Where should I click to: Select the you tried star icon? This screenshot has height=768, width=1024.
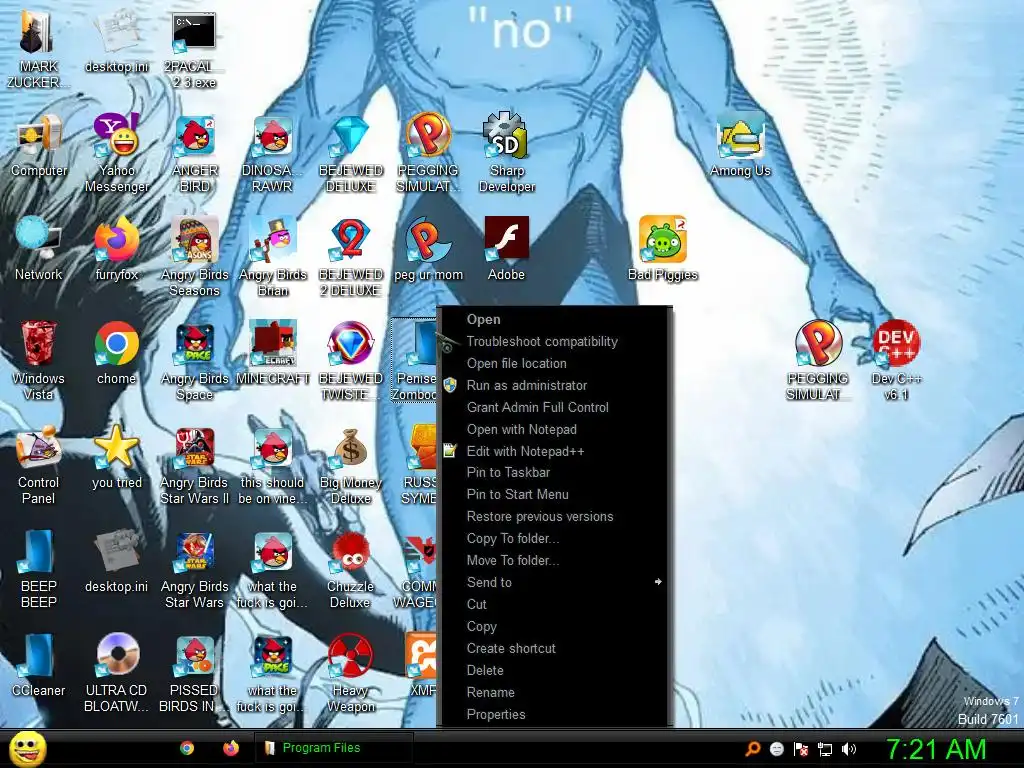[x=116, y=448]
